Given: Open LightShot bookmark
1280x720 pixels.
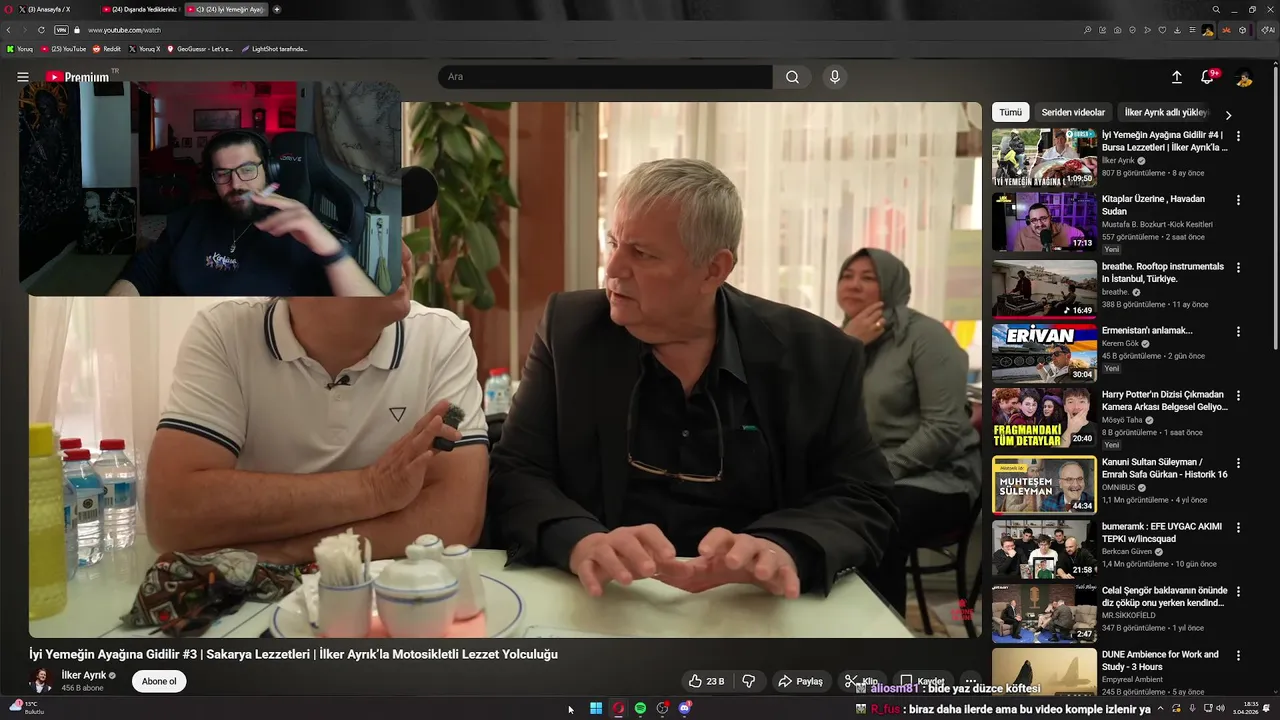Looking at the screenshot, I should pos(275,48).
